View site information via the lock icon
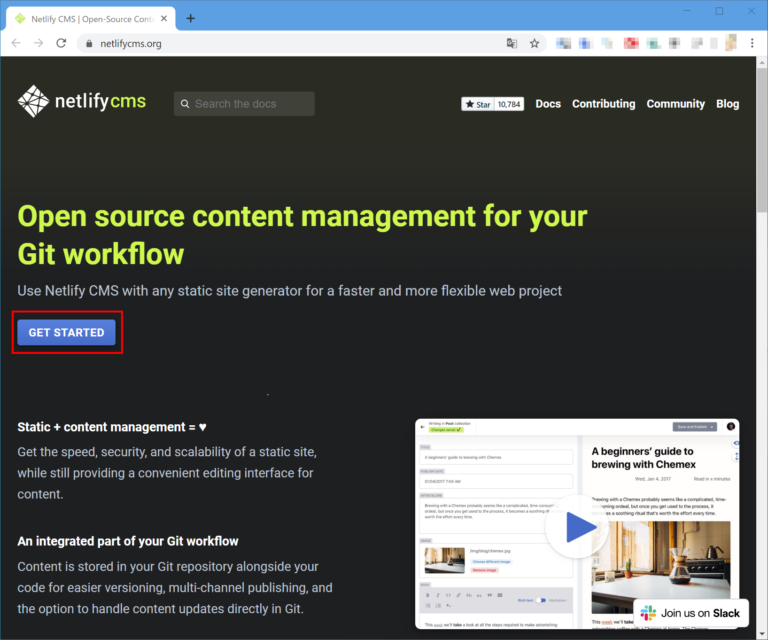Image resolution: width=768 pixels, height=640 pixels. [88, 44]
